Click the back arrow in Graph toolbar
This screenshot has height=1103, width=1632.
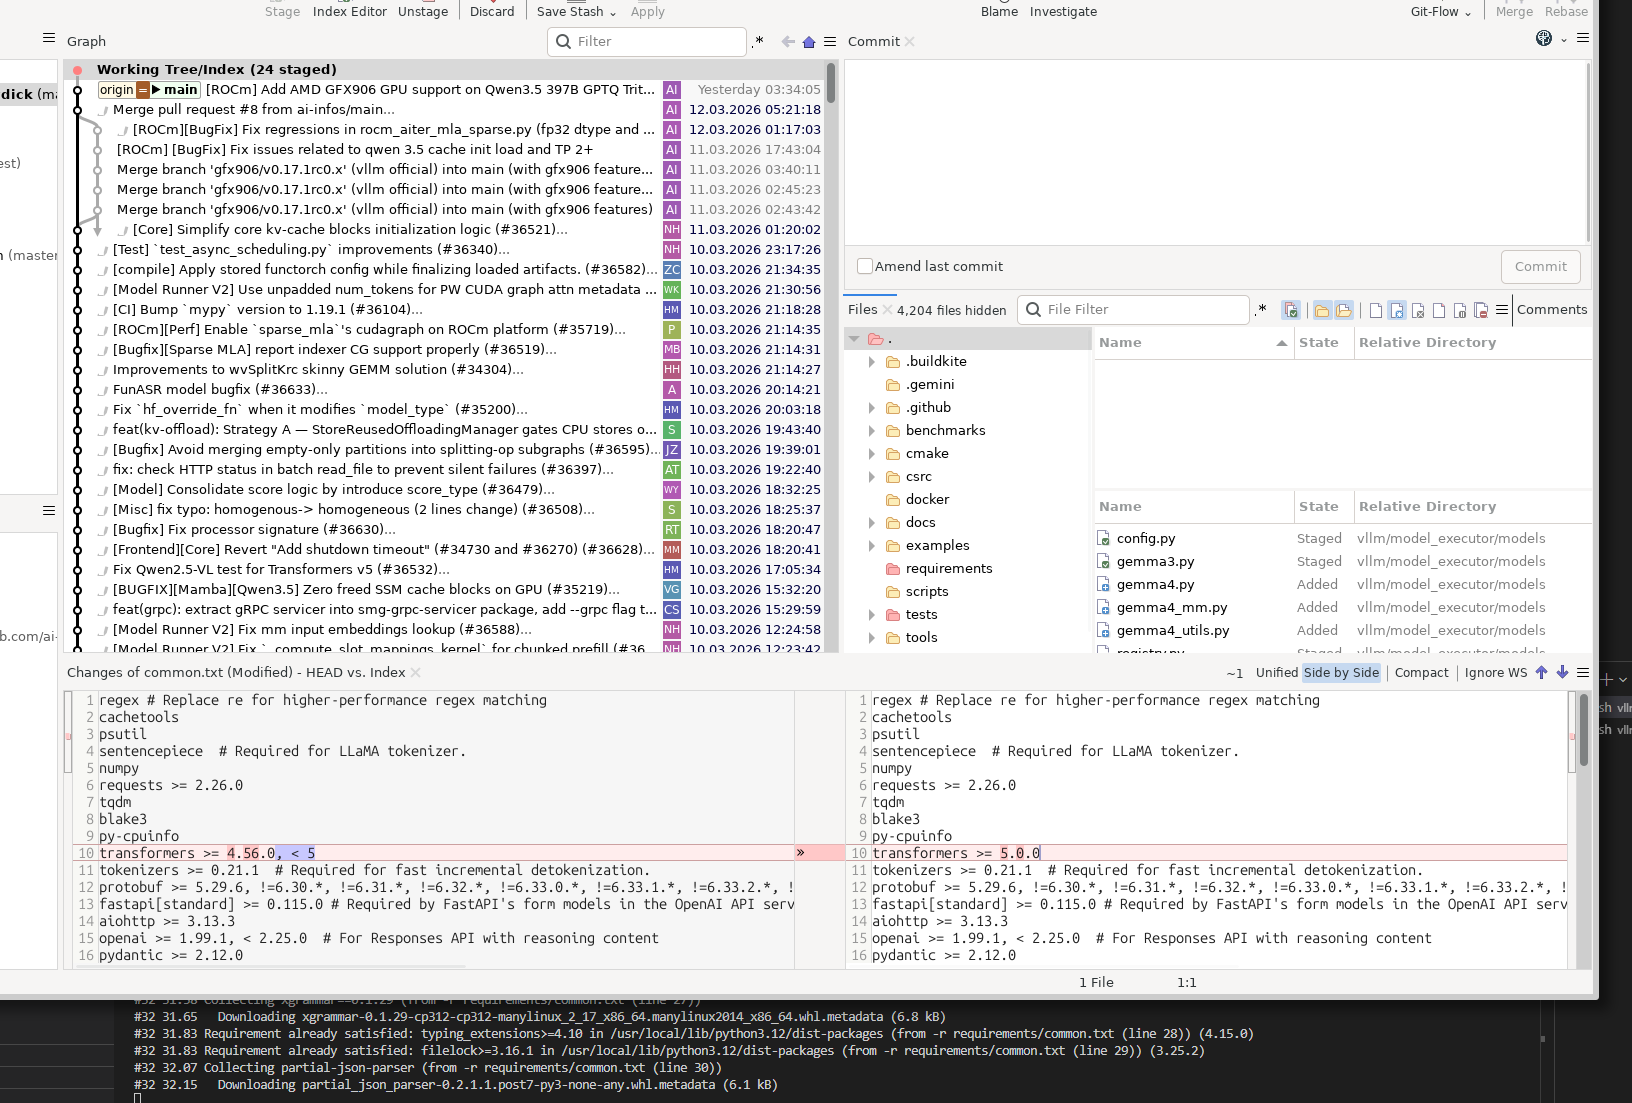[788, 42]
